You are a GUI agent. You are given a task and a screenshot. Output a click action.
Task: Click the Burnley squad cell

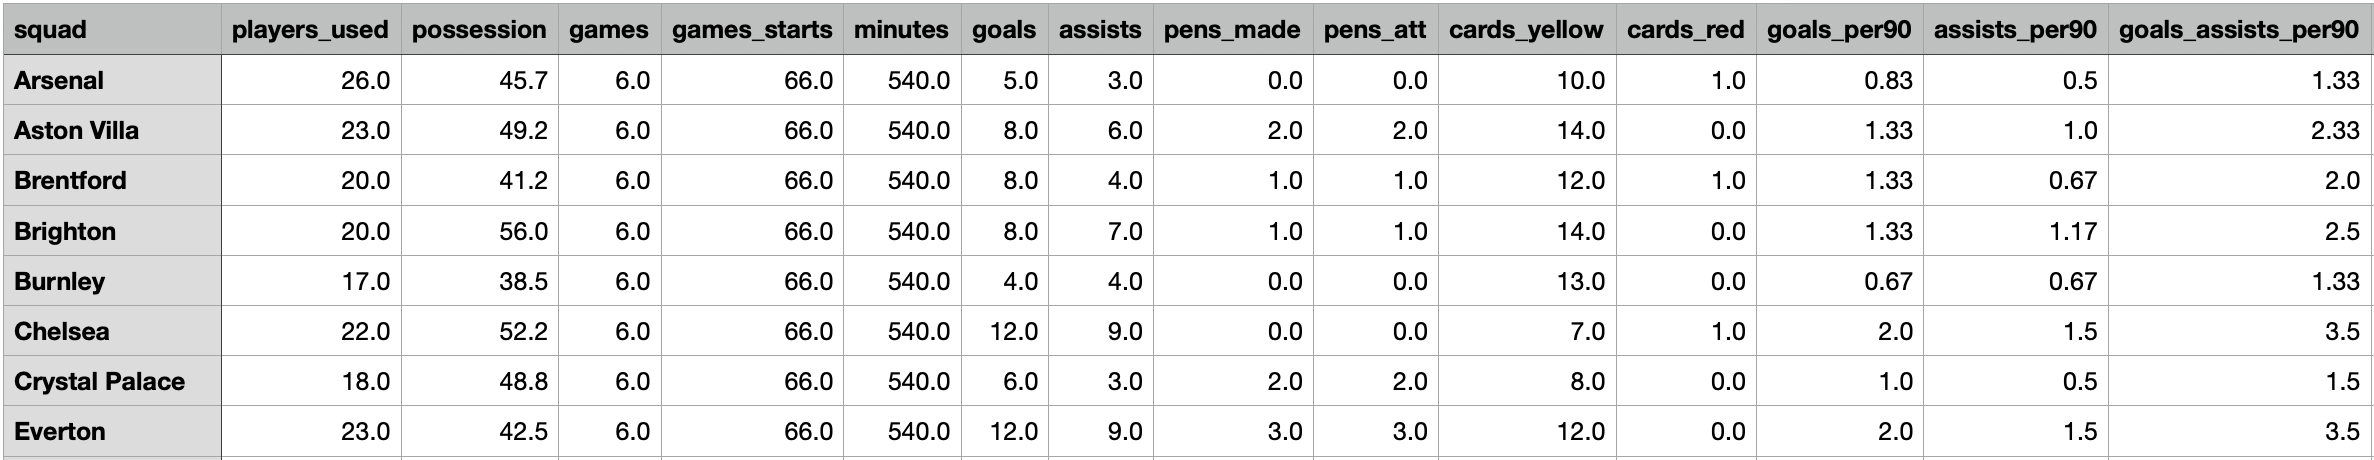[x=111, y=281]
